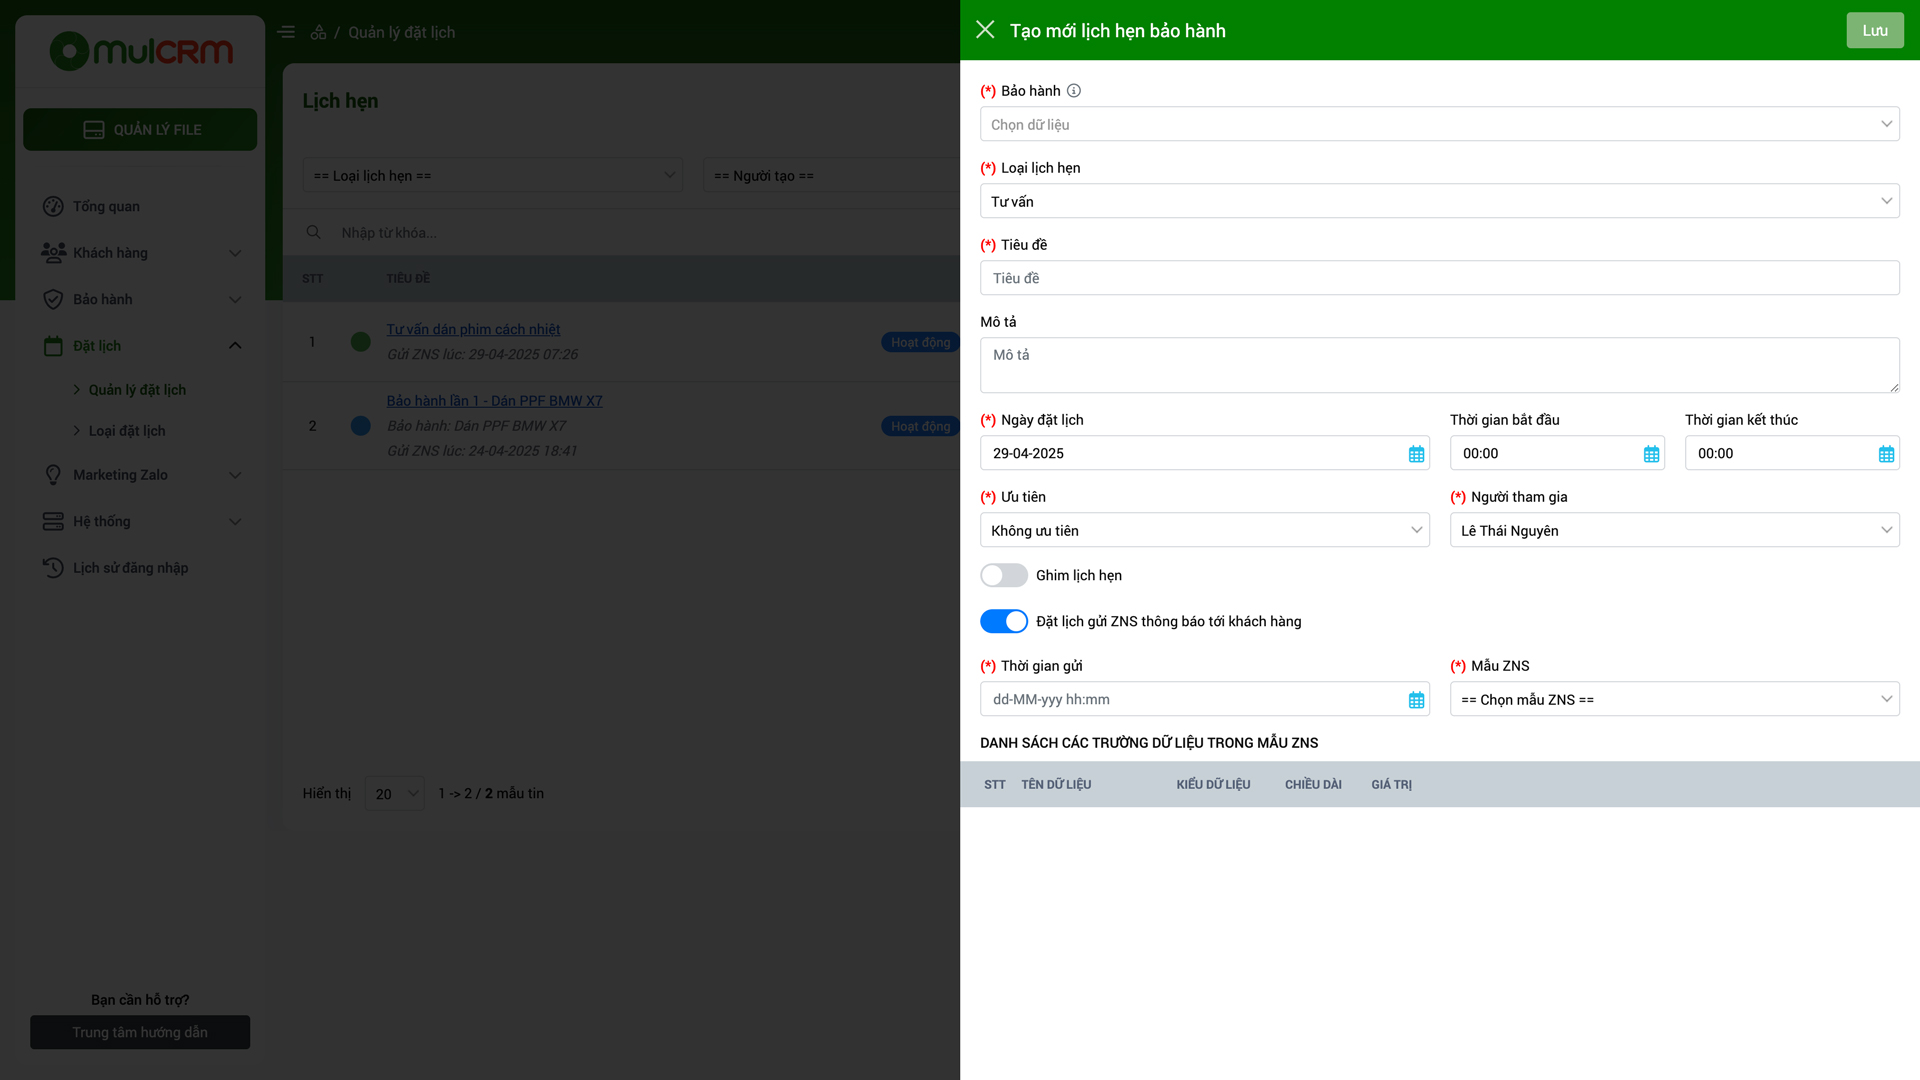Click the Lưu save button
This screenshot has width=1920, height=1080.
pos(1874,30)
